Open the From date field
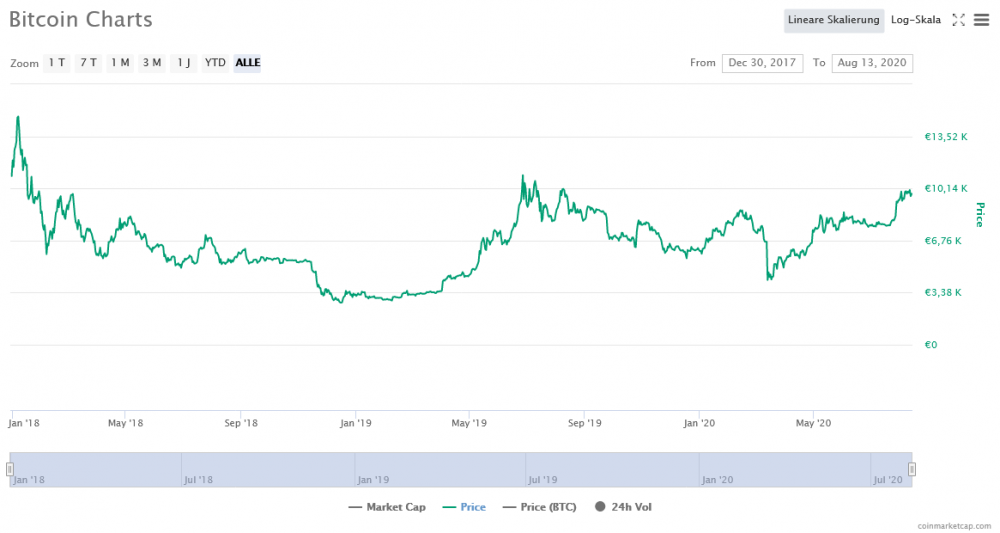Image resolution: width=1000 pixels, height=533 pixels. (x=762, y=62)
